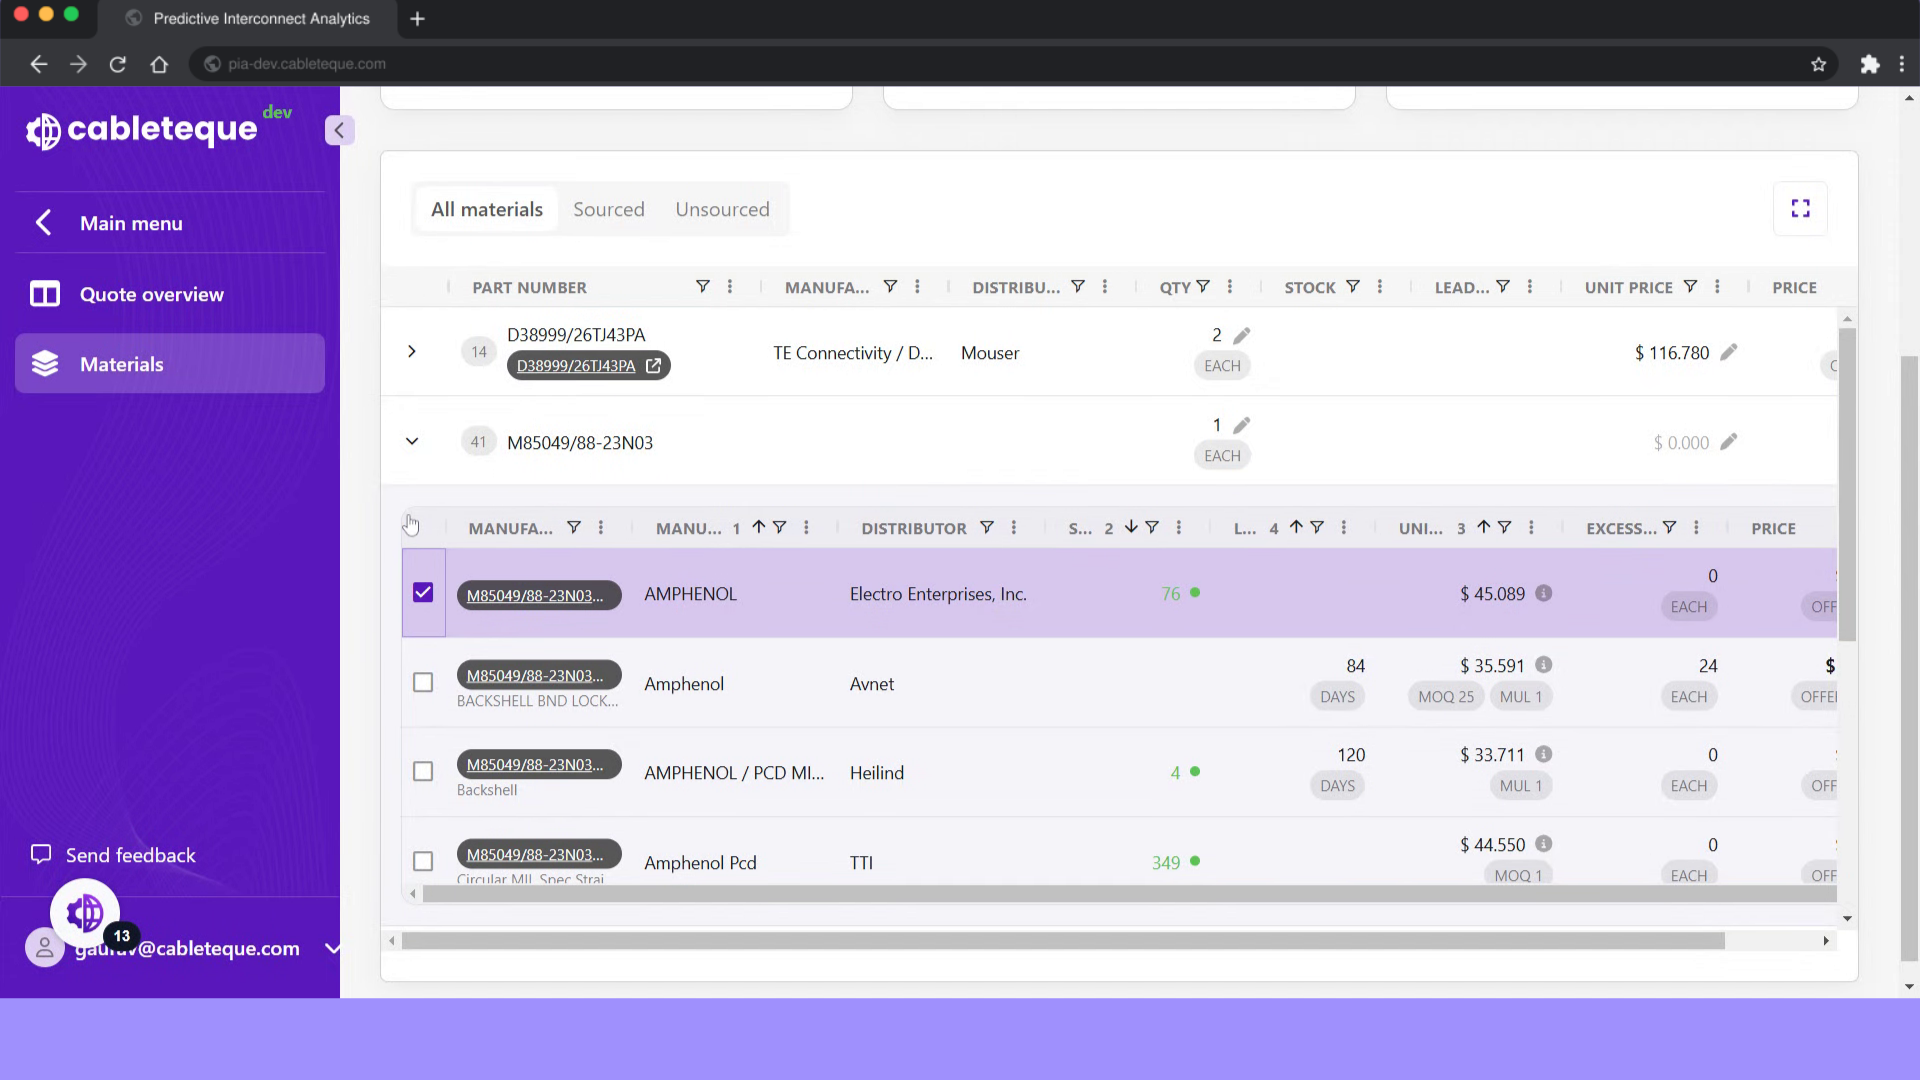Click the offers table horizontal scrollbar
This screenshot has width=1920, height=1080.
coord(1128,894)
